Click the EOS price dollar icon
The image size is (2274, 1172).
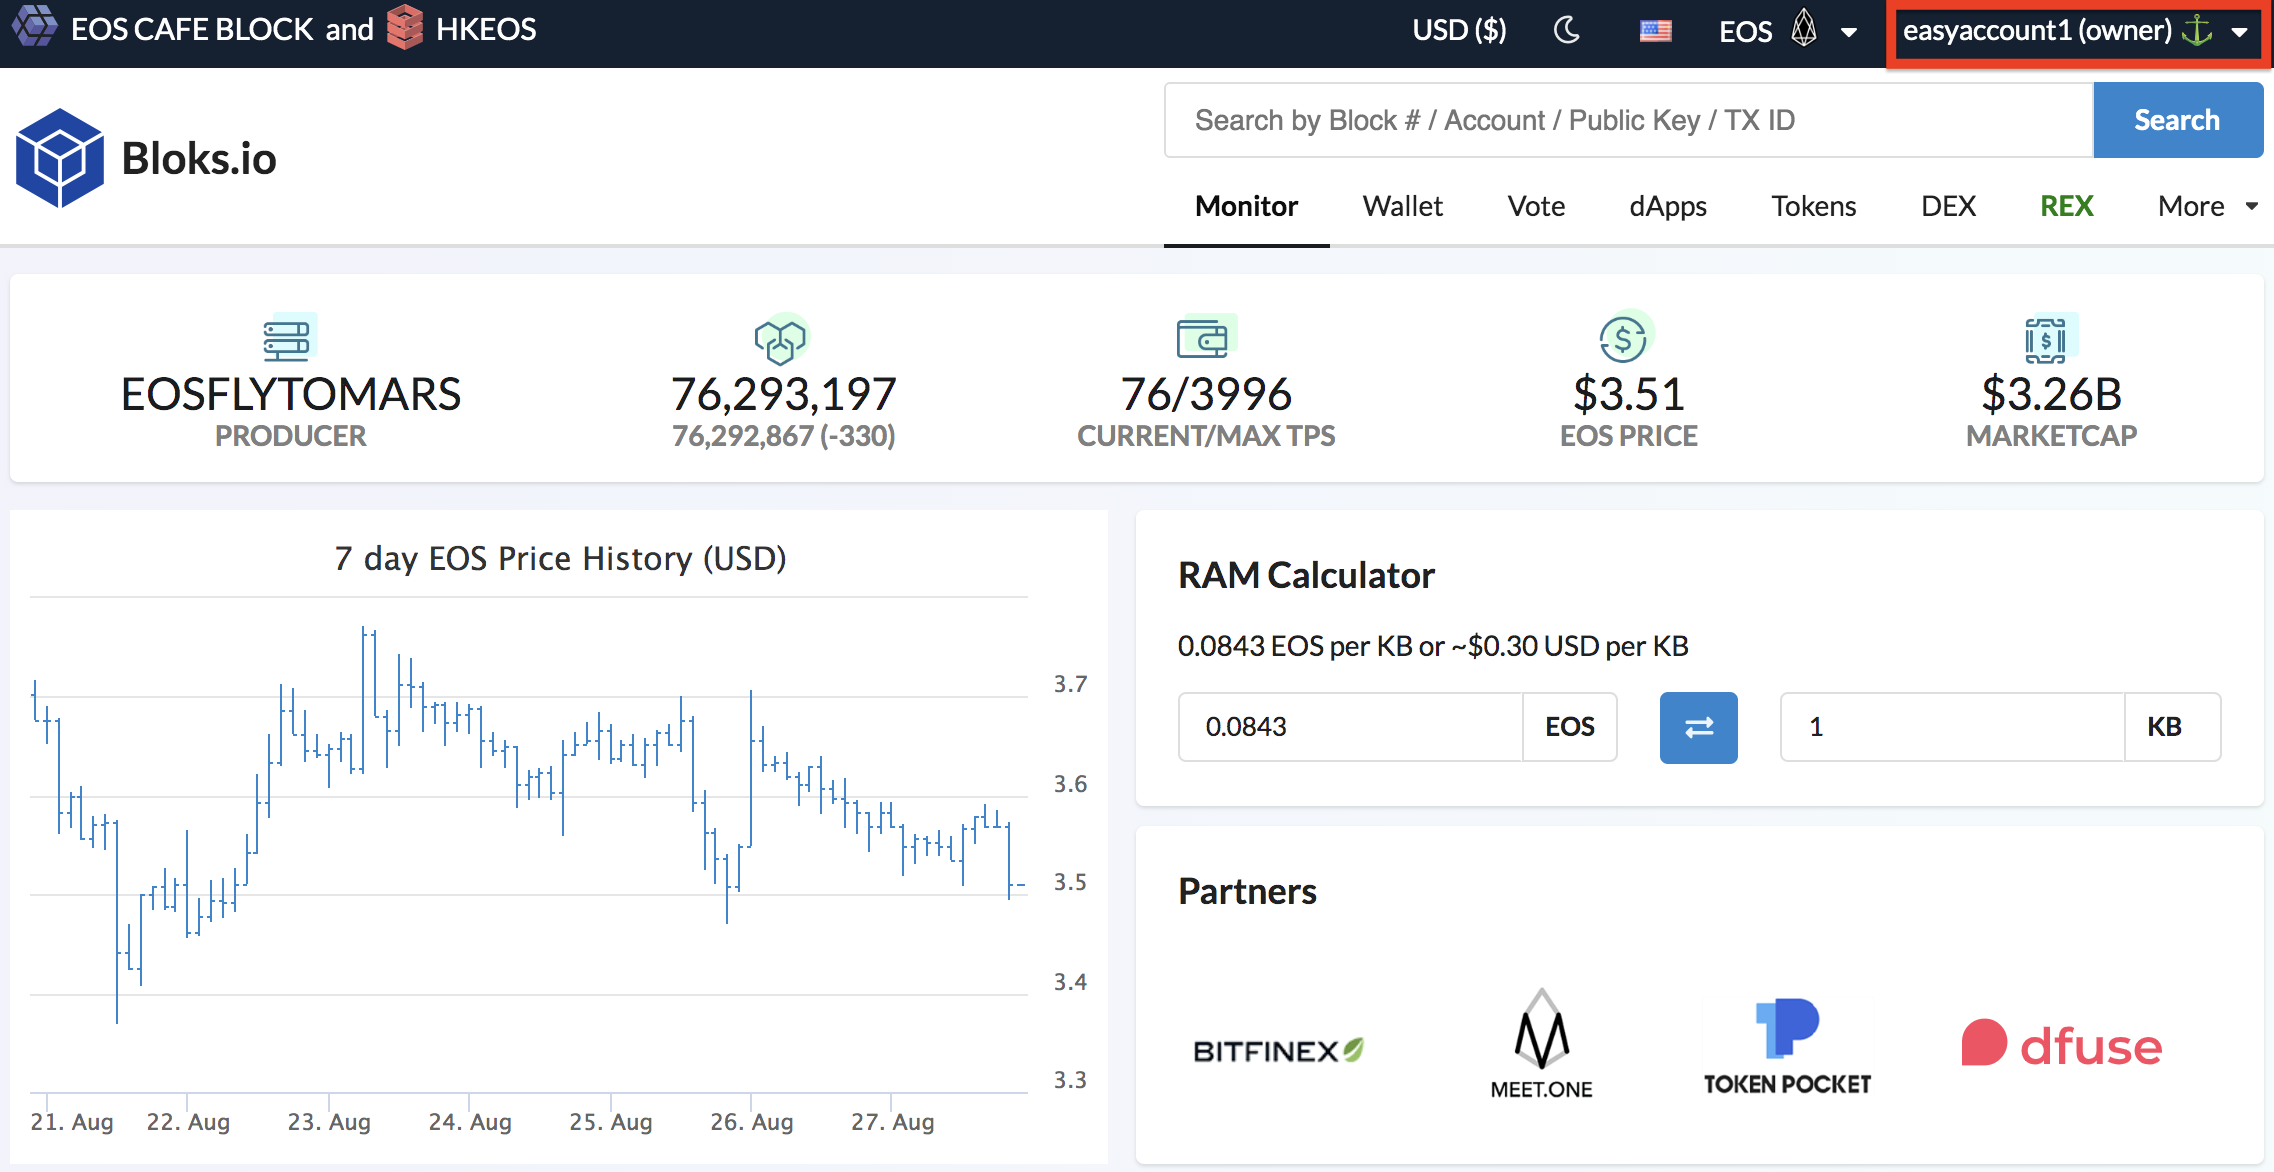pyautogui.click(x=1626, y=338)
